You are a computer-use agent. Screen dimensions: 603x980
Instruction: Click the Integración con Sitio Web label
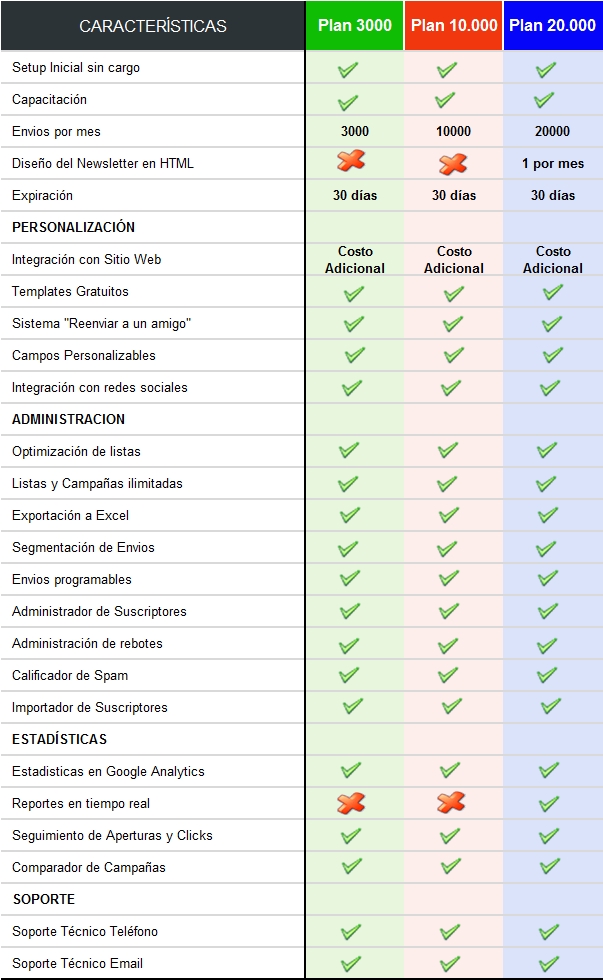click(86, 260)
